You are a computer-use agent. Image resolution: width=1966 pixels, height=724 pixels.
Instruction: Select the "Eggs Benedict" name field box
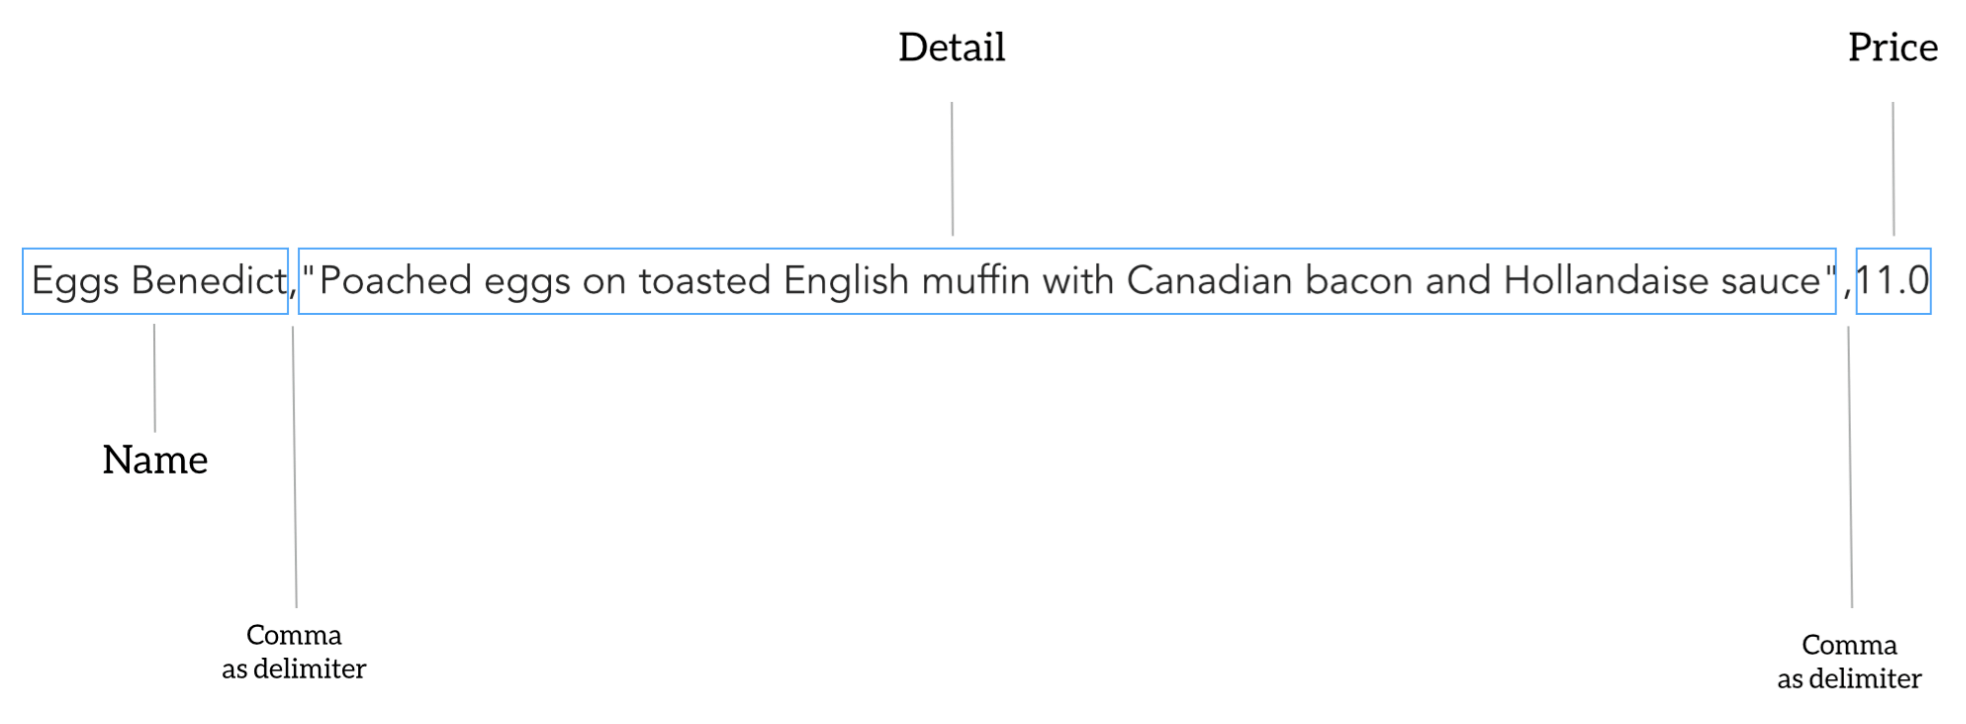155,281
